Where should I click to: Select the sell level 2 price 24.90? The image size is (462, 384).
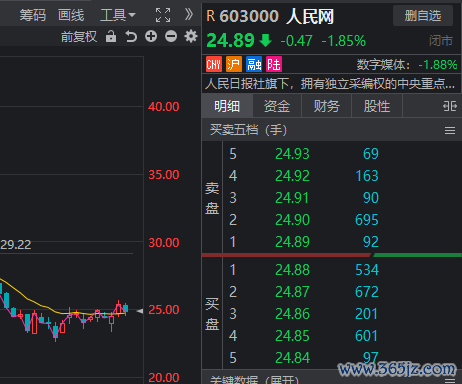pyautogui.click(x=292, y=220)
